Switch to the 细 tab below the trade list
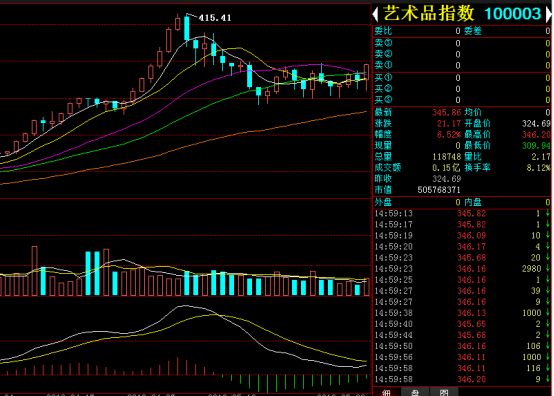This screenshot has height=396, width=554. 387,392
